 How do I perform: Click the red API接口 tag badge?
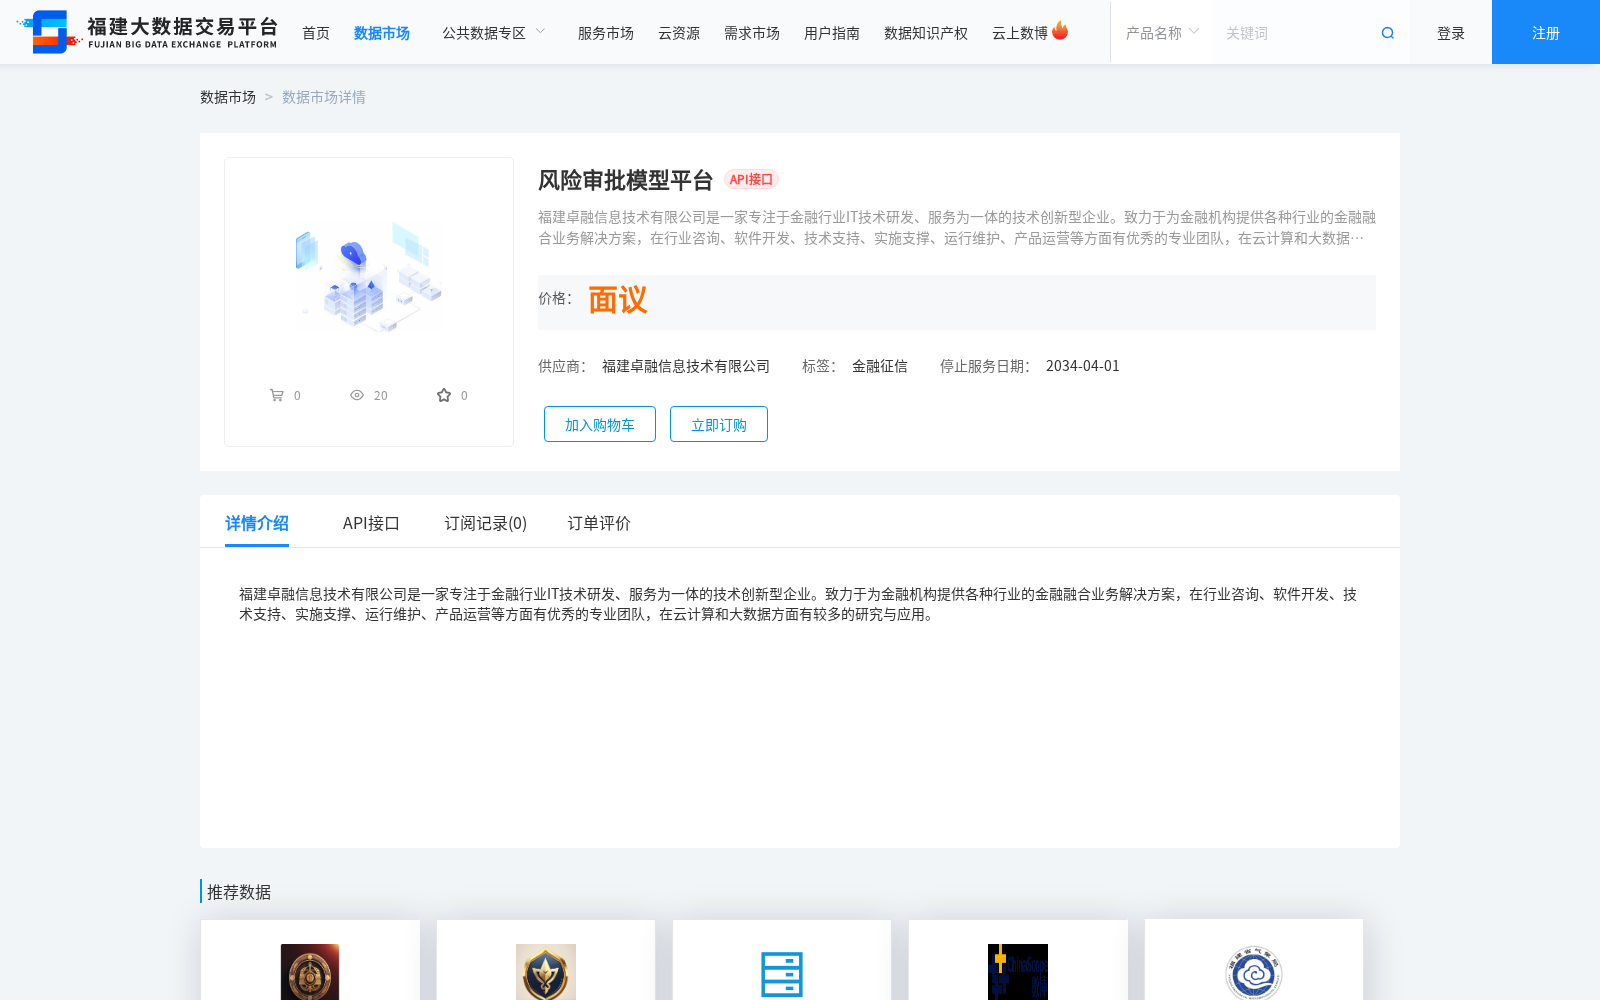pyautogui.click(x=751, y=180)
